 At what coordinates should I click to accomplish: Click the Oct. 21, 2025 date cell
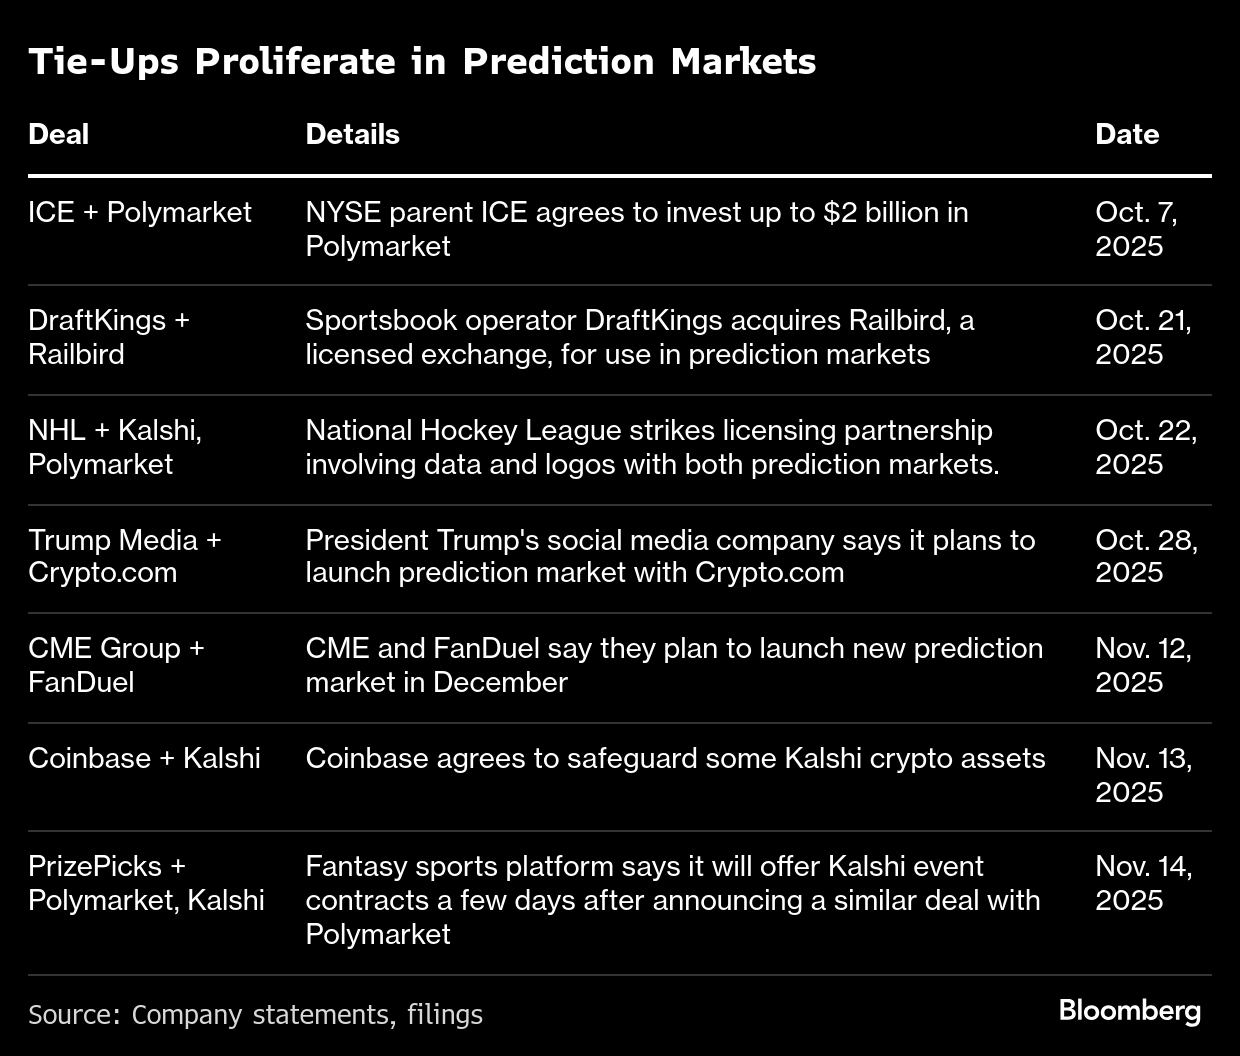[x=1143, y=337]
